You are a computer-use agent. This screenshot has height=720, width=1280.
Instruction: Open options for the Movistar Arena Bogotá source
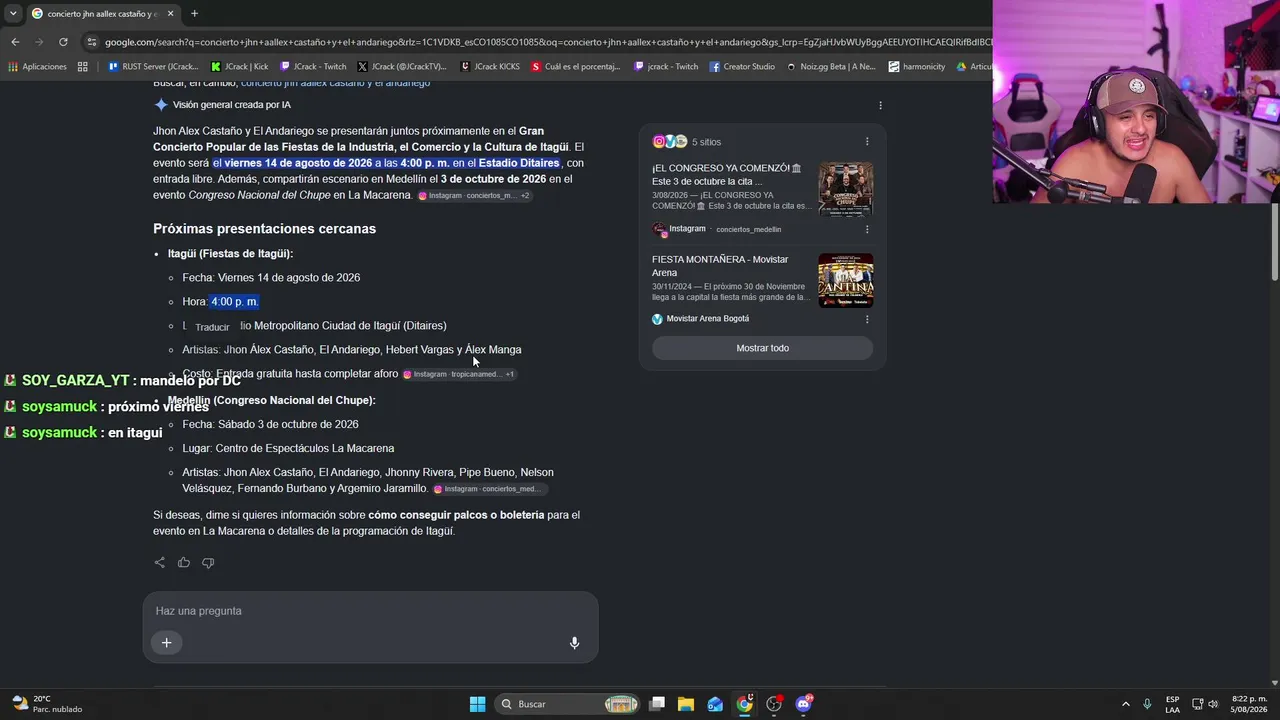[867, 319]
